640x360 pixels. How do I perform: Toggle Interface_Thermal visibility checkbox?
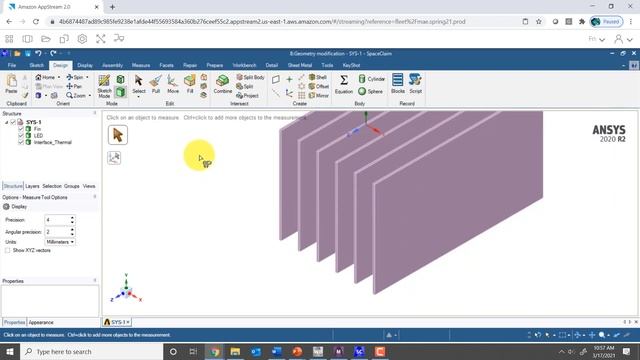[21, 142]
